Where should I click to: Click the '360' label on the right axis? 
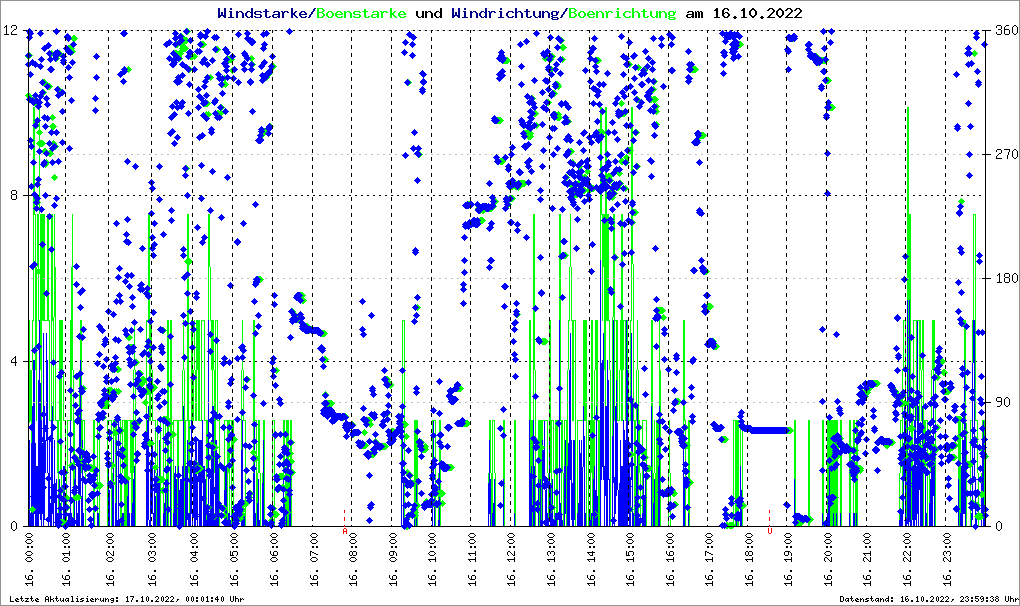1004,30
